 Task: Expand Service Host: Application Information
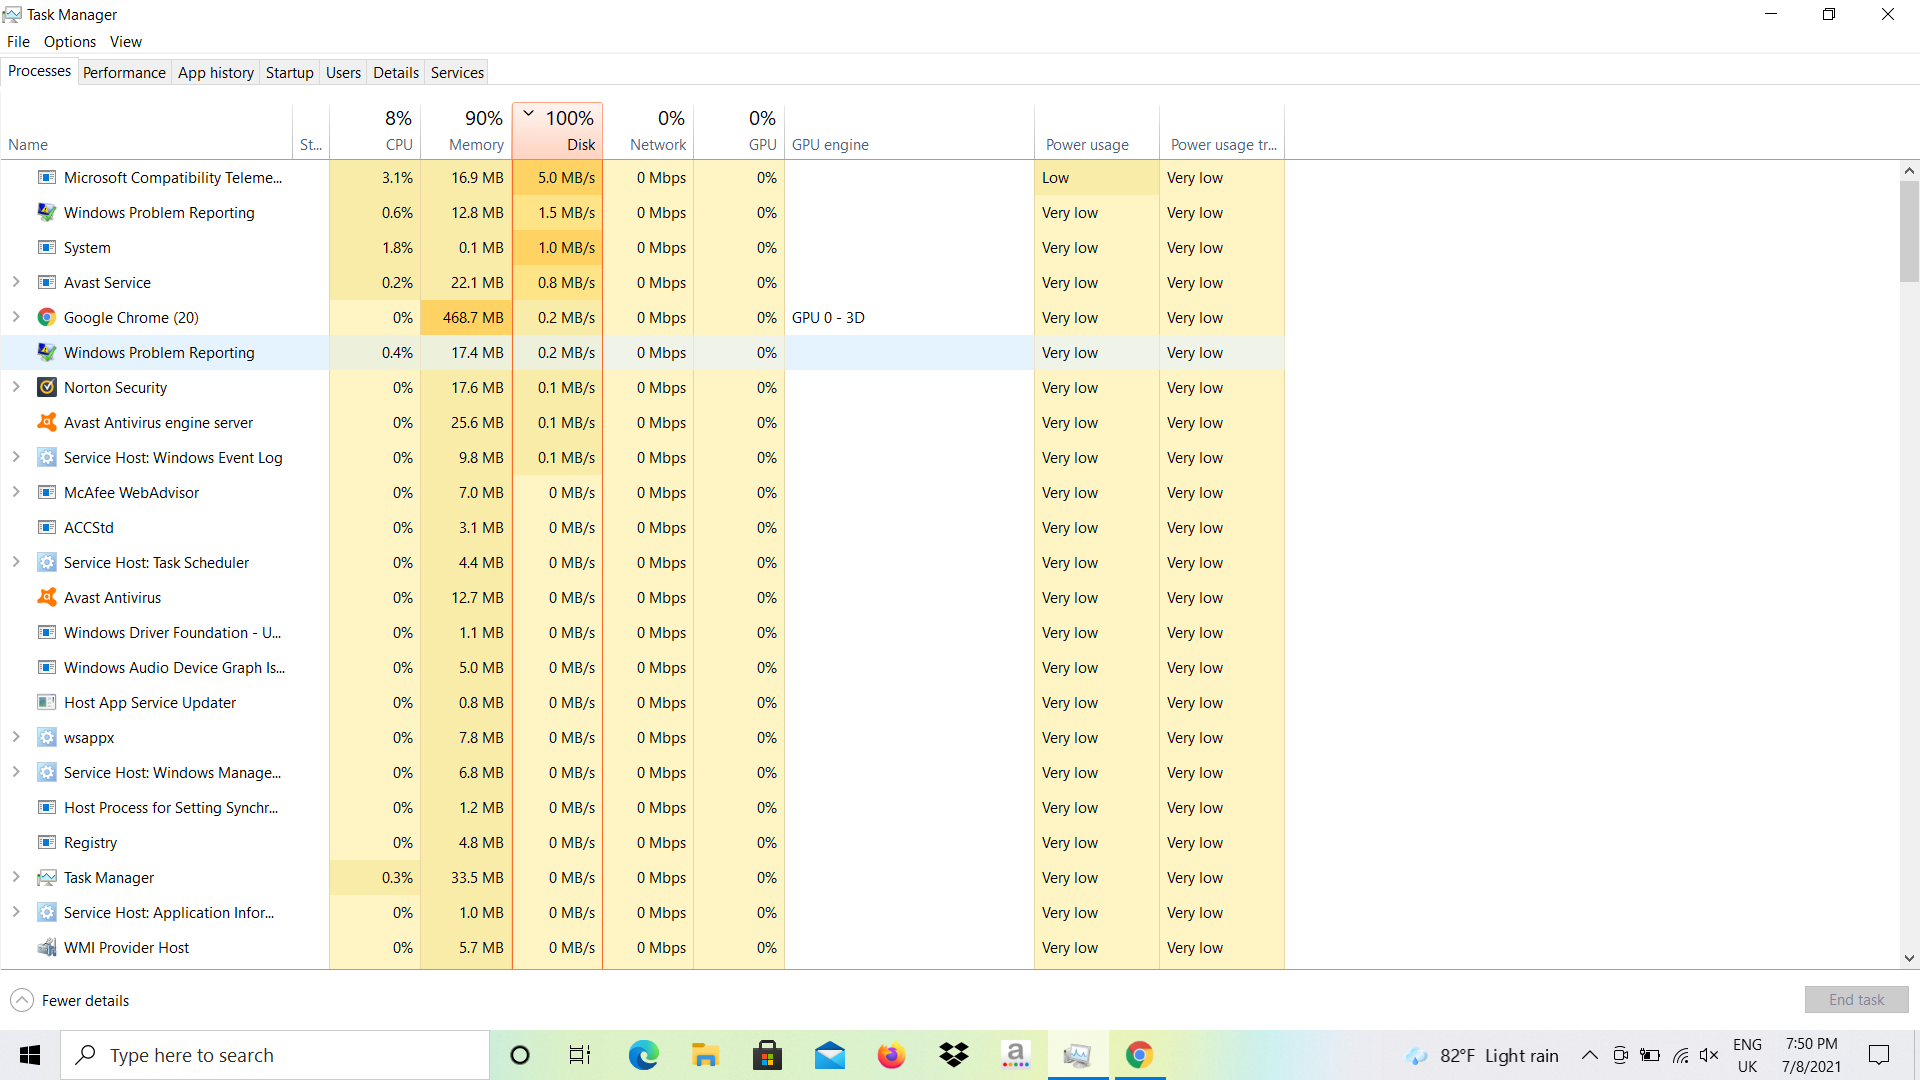[x=16, y=913]
